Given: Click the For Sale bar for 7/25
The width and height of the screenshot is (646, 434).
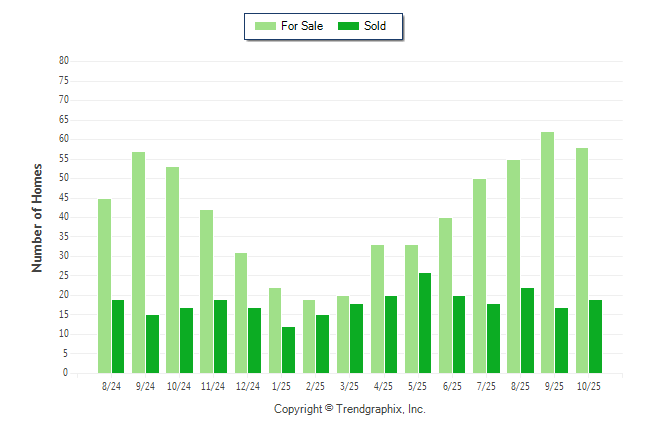Looking at the screenshot, I should 480,276.
